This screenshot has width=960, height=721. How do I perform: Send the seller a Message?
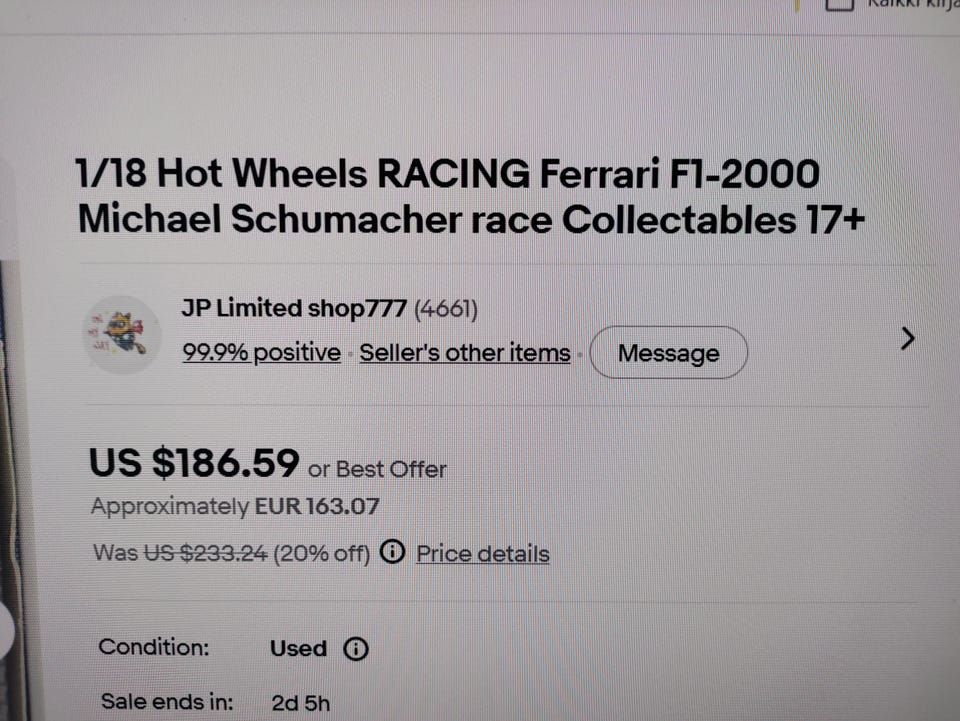668,353
